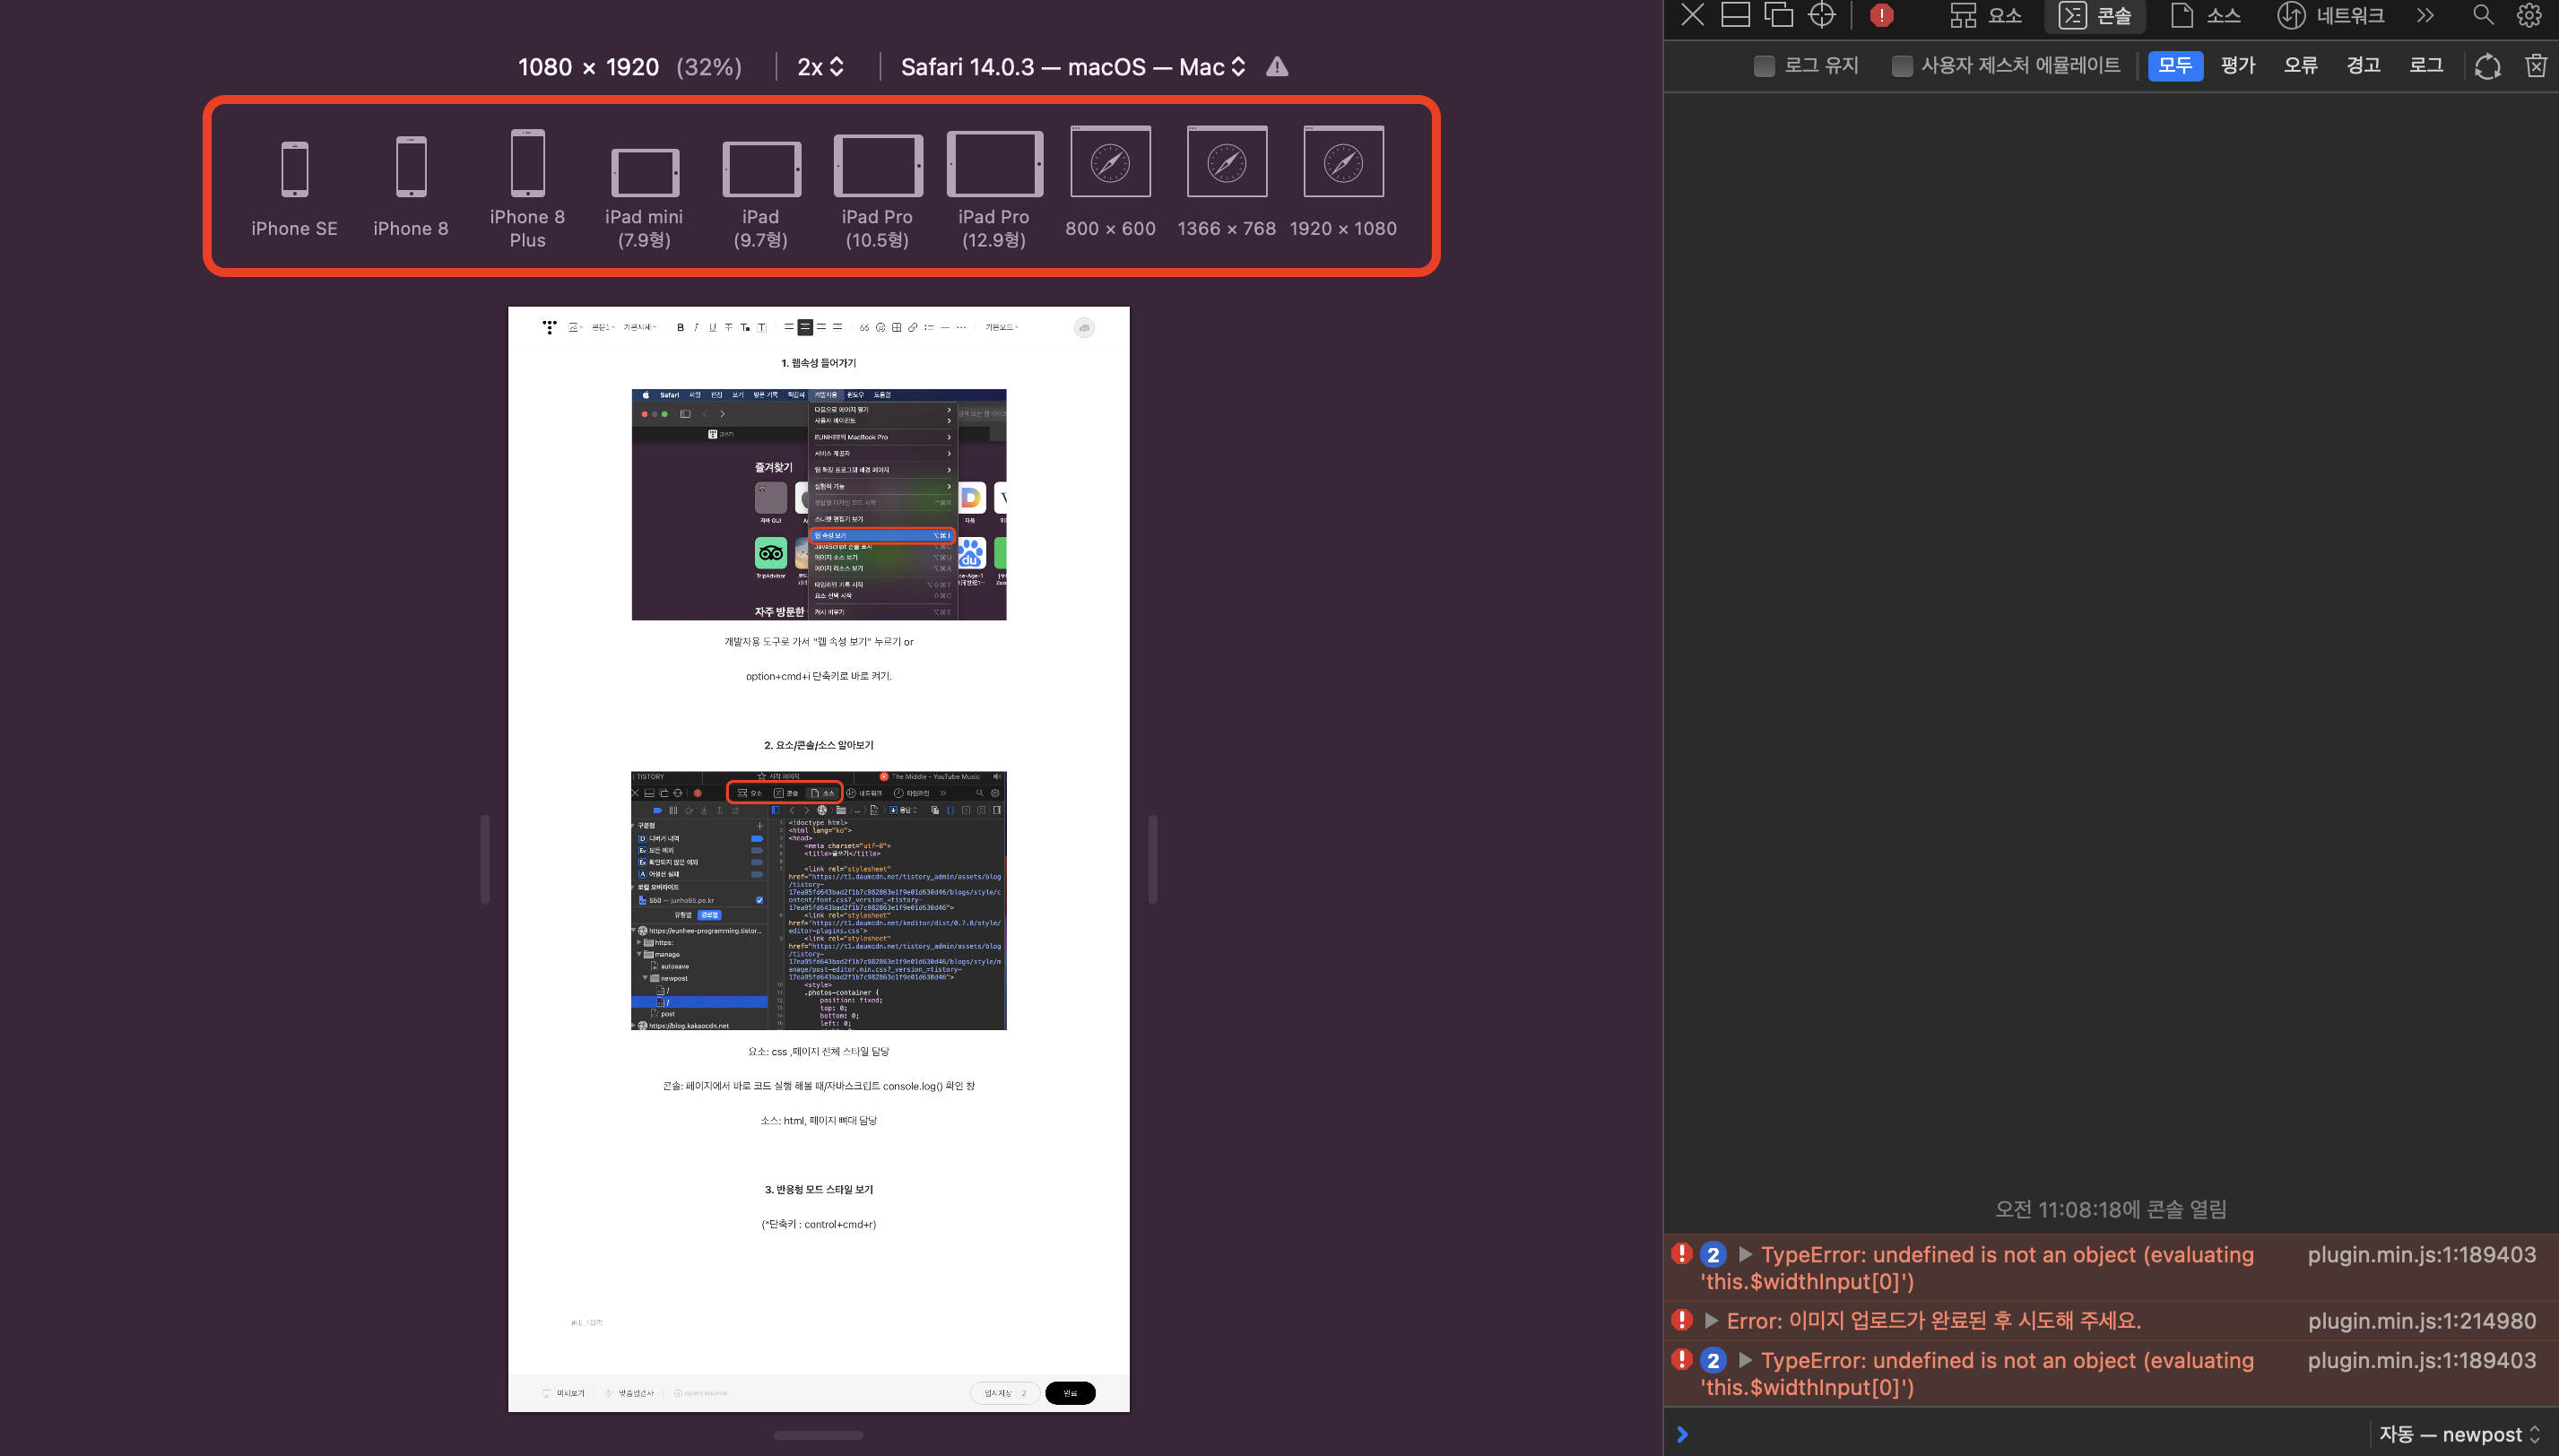Filter console by 오류 button
The image size is (2559, 1456).
click(x=2300, y=66)
